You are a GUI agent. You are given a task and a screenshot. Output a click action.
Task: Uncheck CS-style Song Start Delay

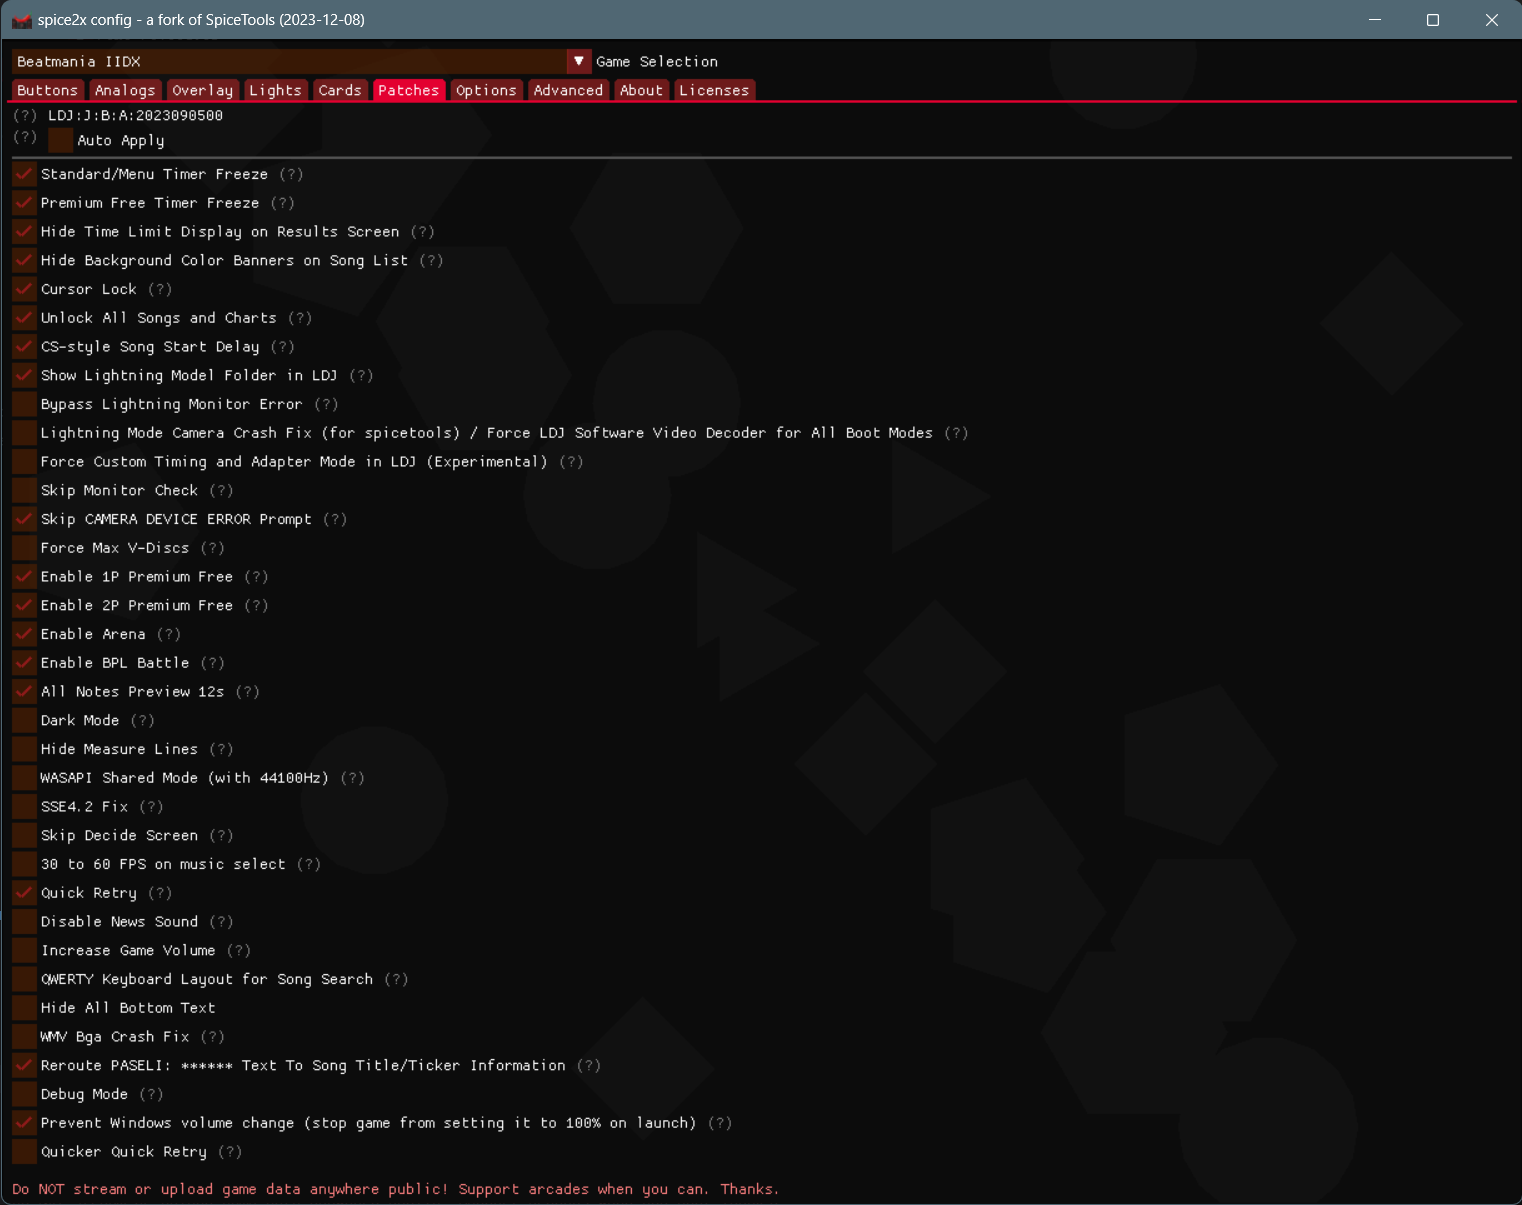(24, 347)
